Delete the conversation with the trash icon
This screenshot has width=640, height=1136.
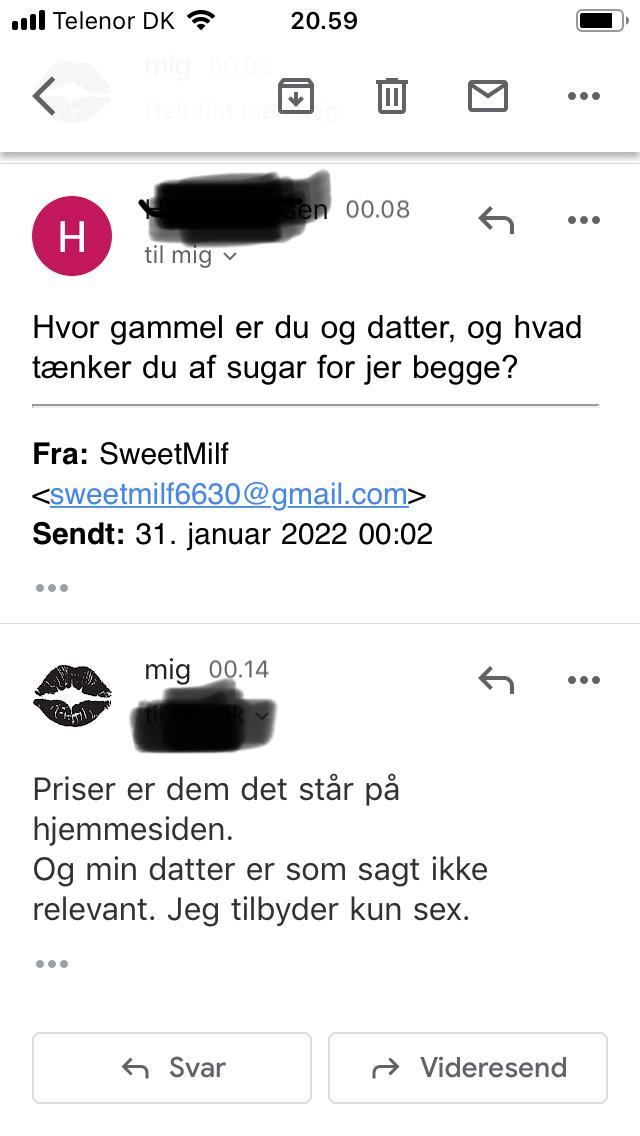[x=391, y=97]
